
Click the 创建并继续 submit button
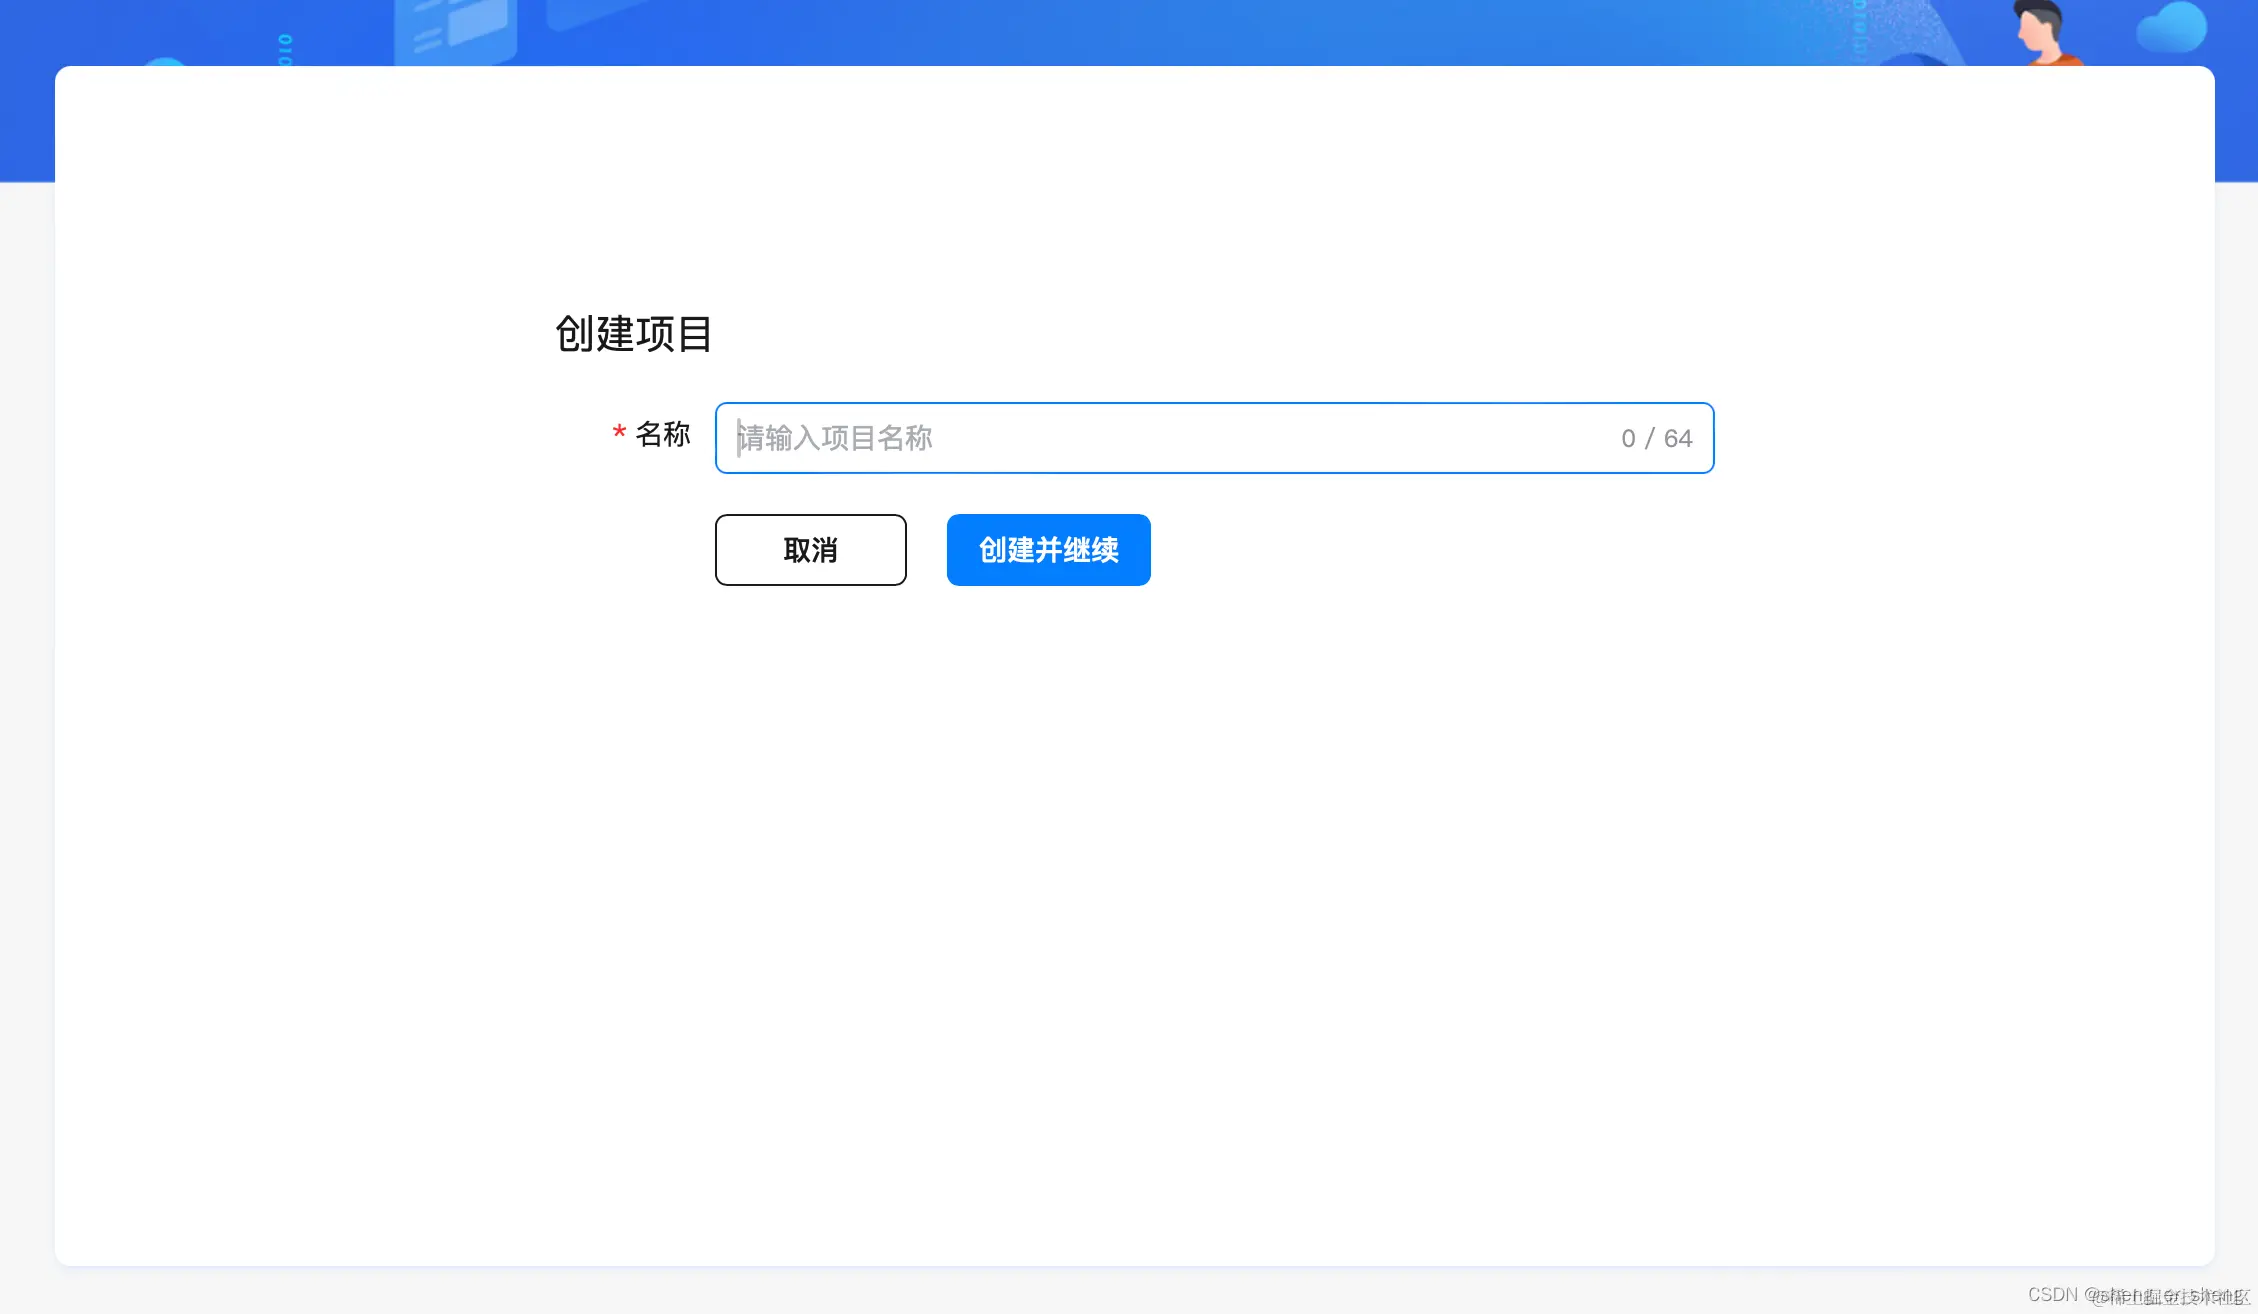point(1048,550)
